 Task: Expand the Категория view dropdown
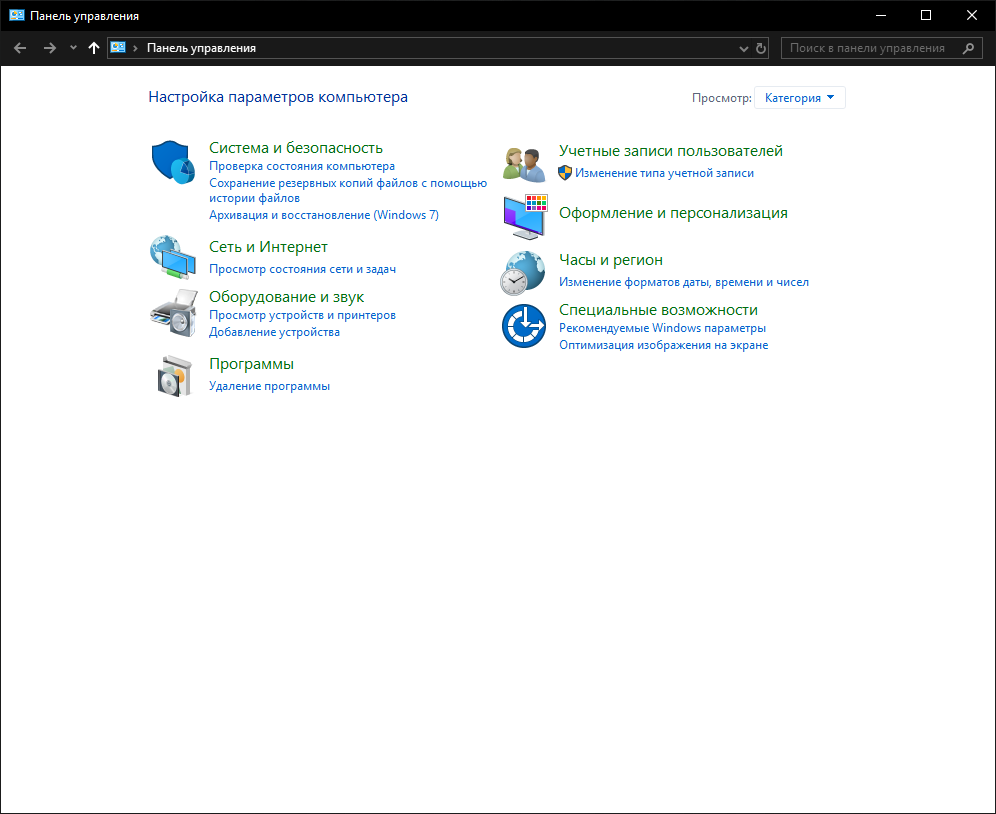(799, 98)
